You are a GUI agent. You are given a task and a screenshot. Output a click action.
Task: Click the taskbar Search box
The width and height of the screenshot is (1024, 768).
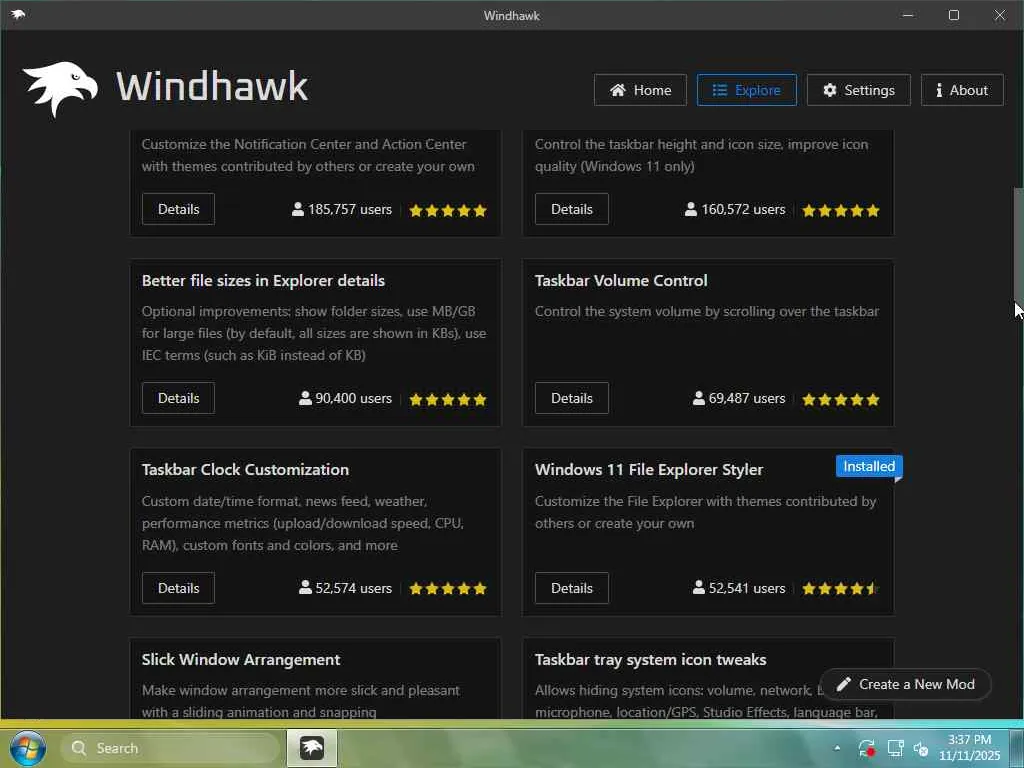coord(169,748)
